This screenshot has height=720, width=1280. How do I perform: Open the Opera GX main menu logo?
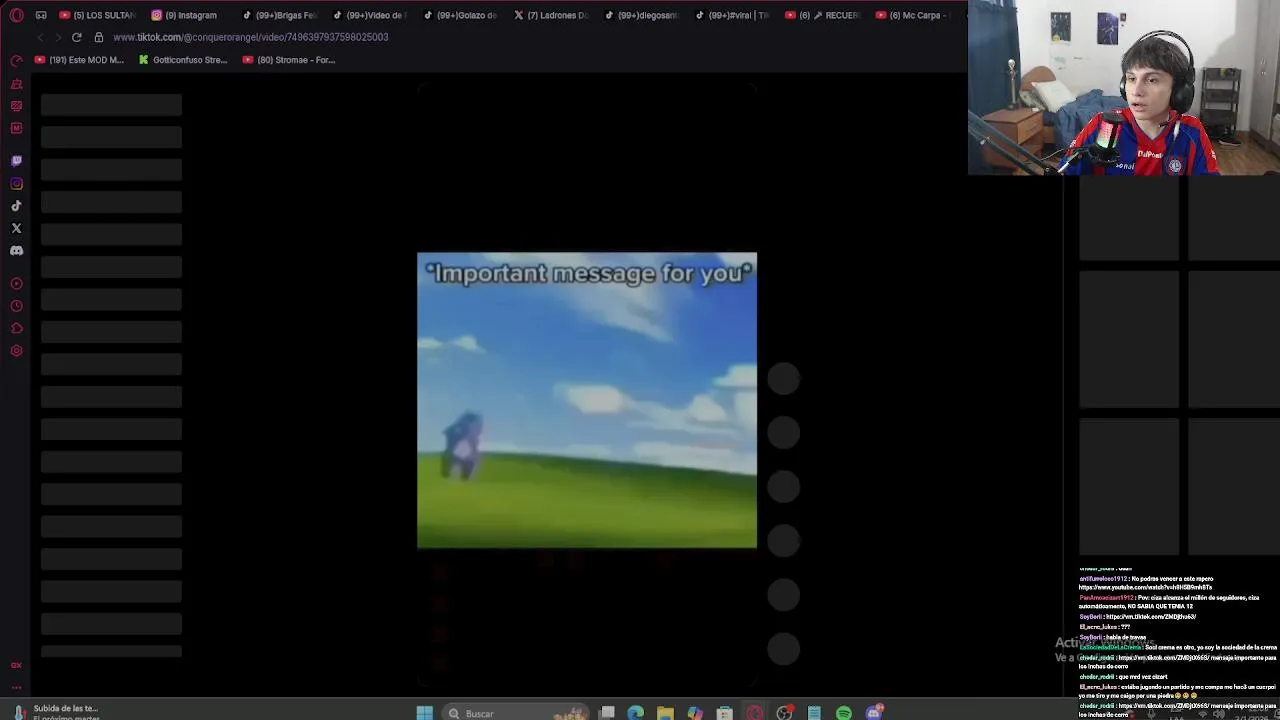click(16, 15)
